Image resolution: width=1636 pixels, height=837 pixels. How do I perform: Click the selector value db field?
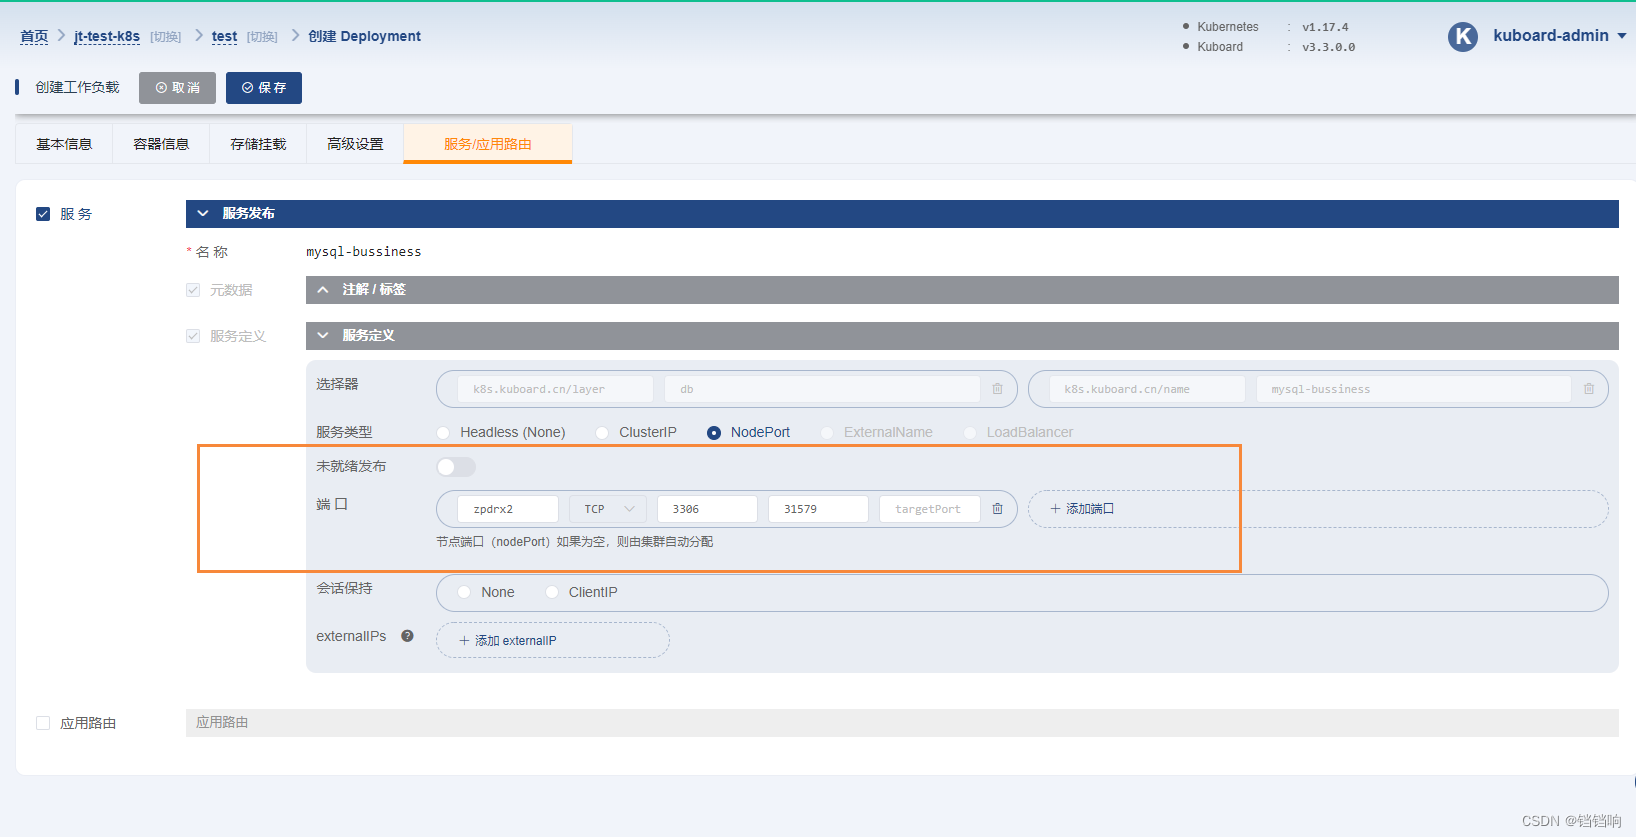(x=822, y=389)
